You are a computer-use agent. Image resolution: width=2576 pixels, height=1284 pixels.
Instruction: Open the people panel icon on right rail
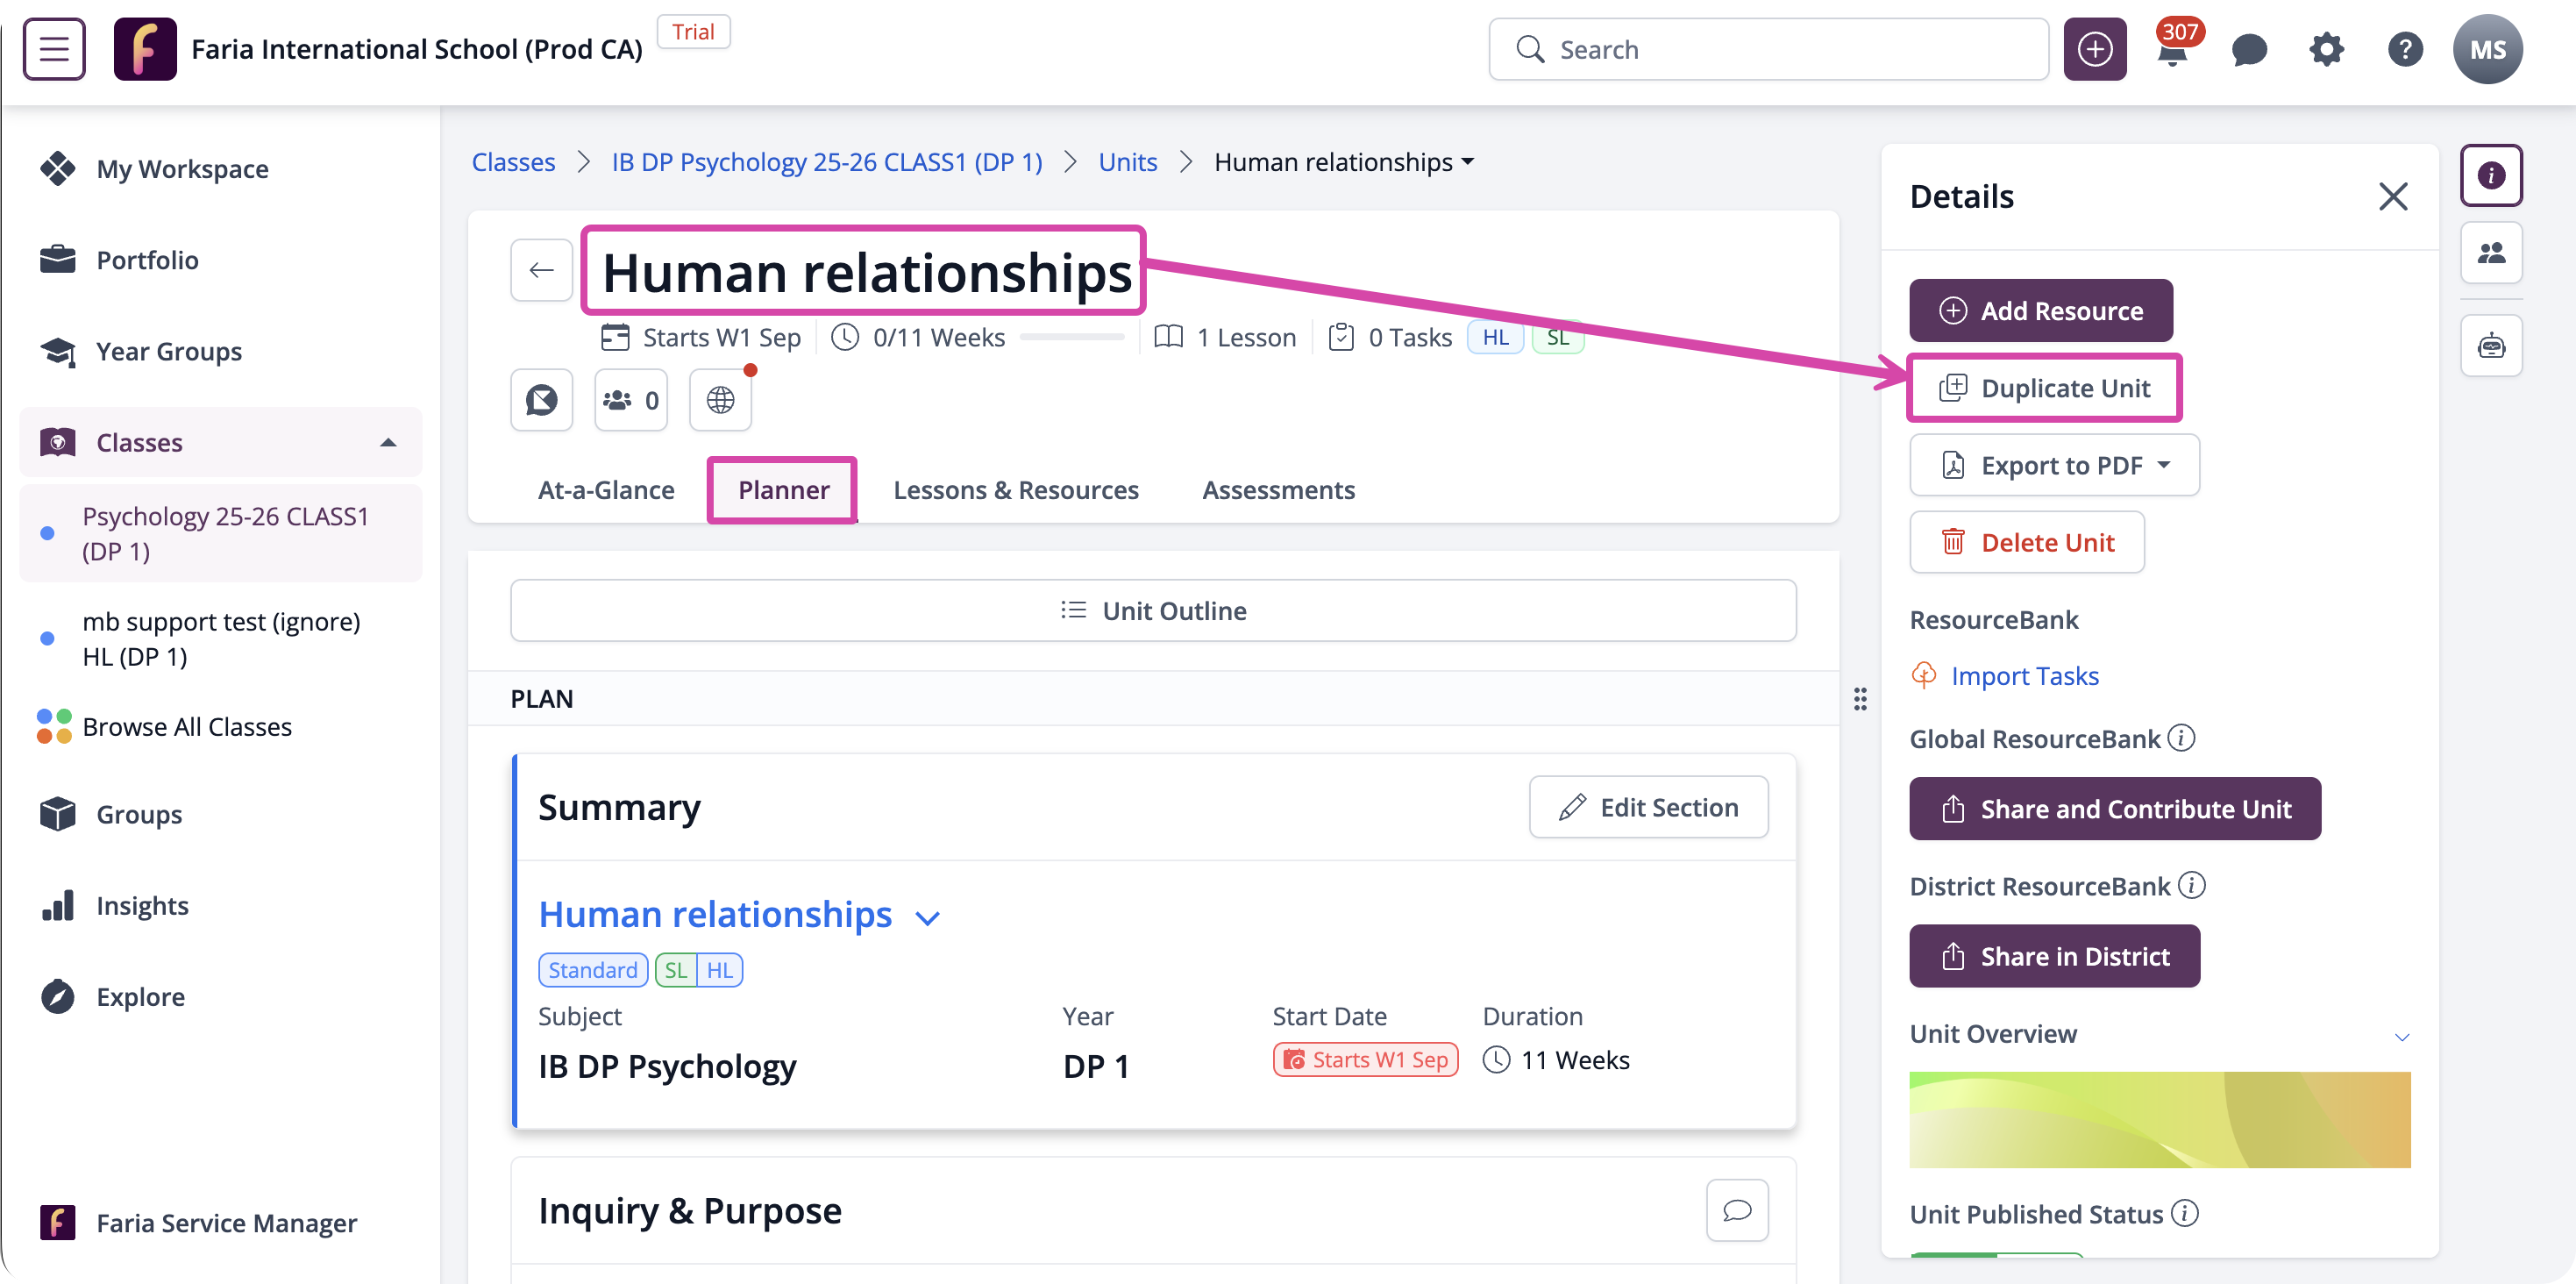tap(2491, 253)
